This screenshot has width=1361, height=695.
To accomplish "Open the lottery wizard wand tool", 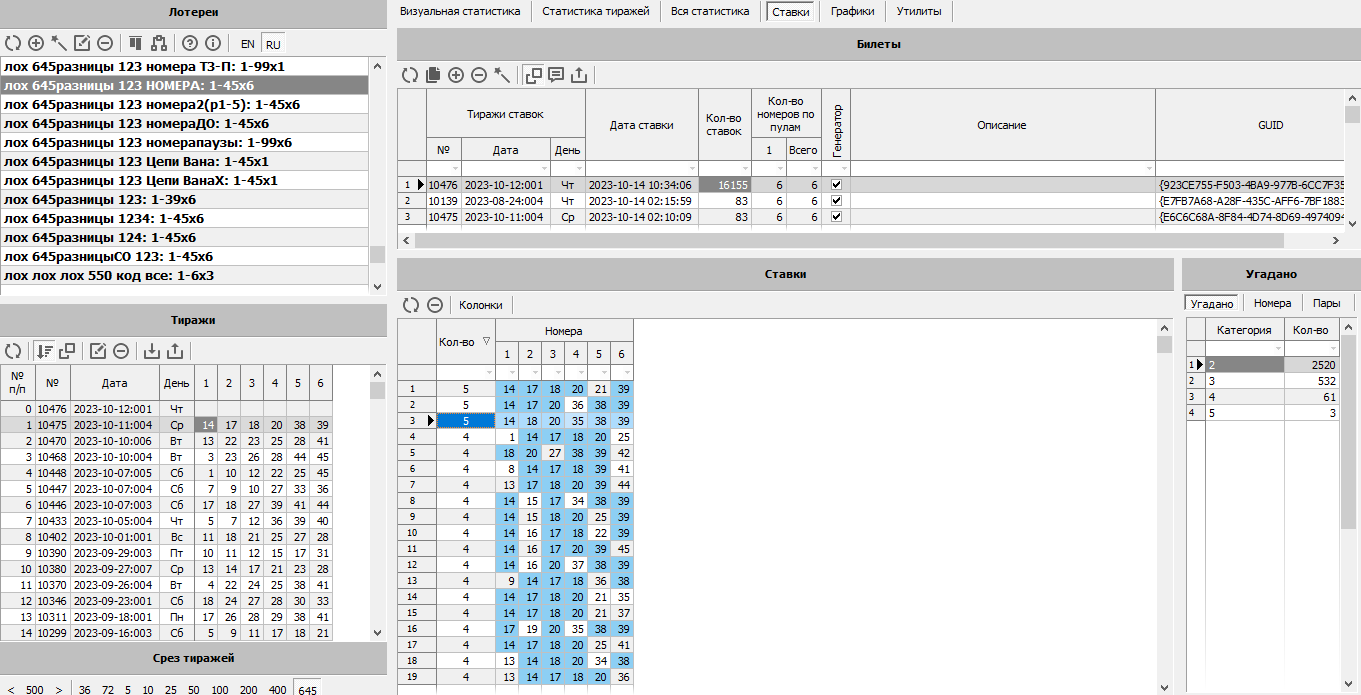I will pyautogui.click(x=59, y=43).
